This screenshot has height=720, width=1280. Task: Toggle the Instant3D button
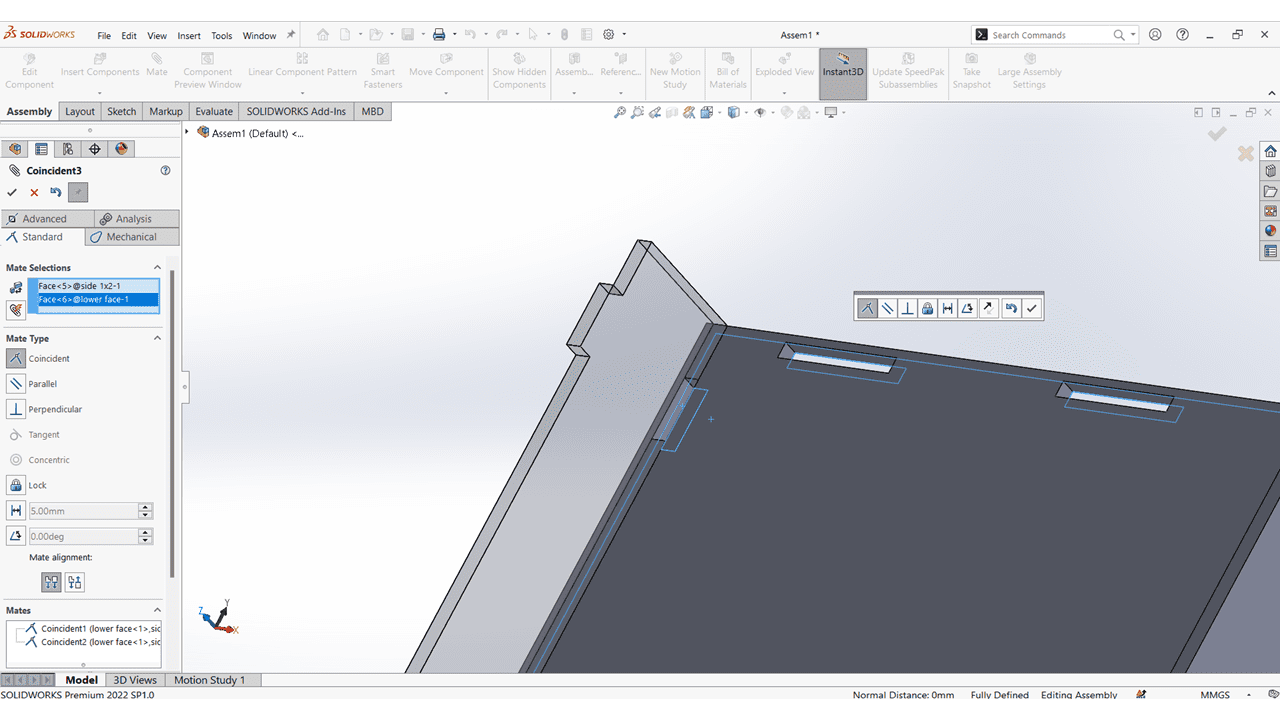point(842,73)
